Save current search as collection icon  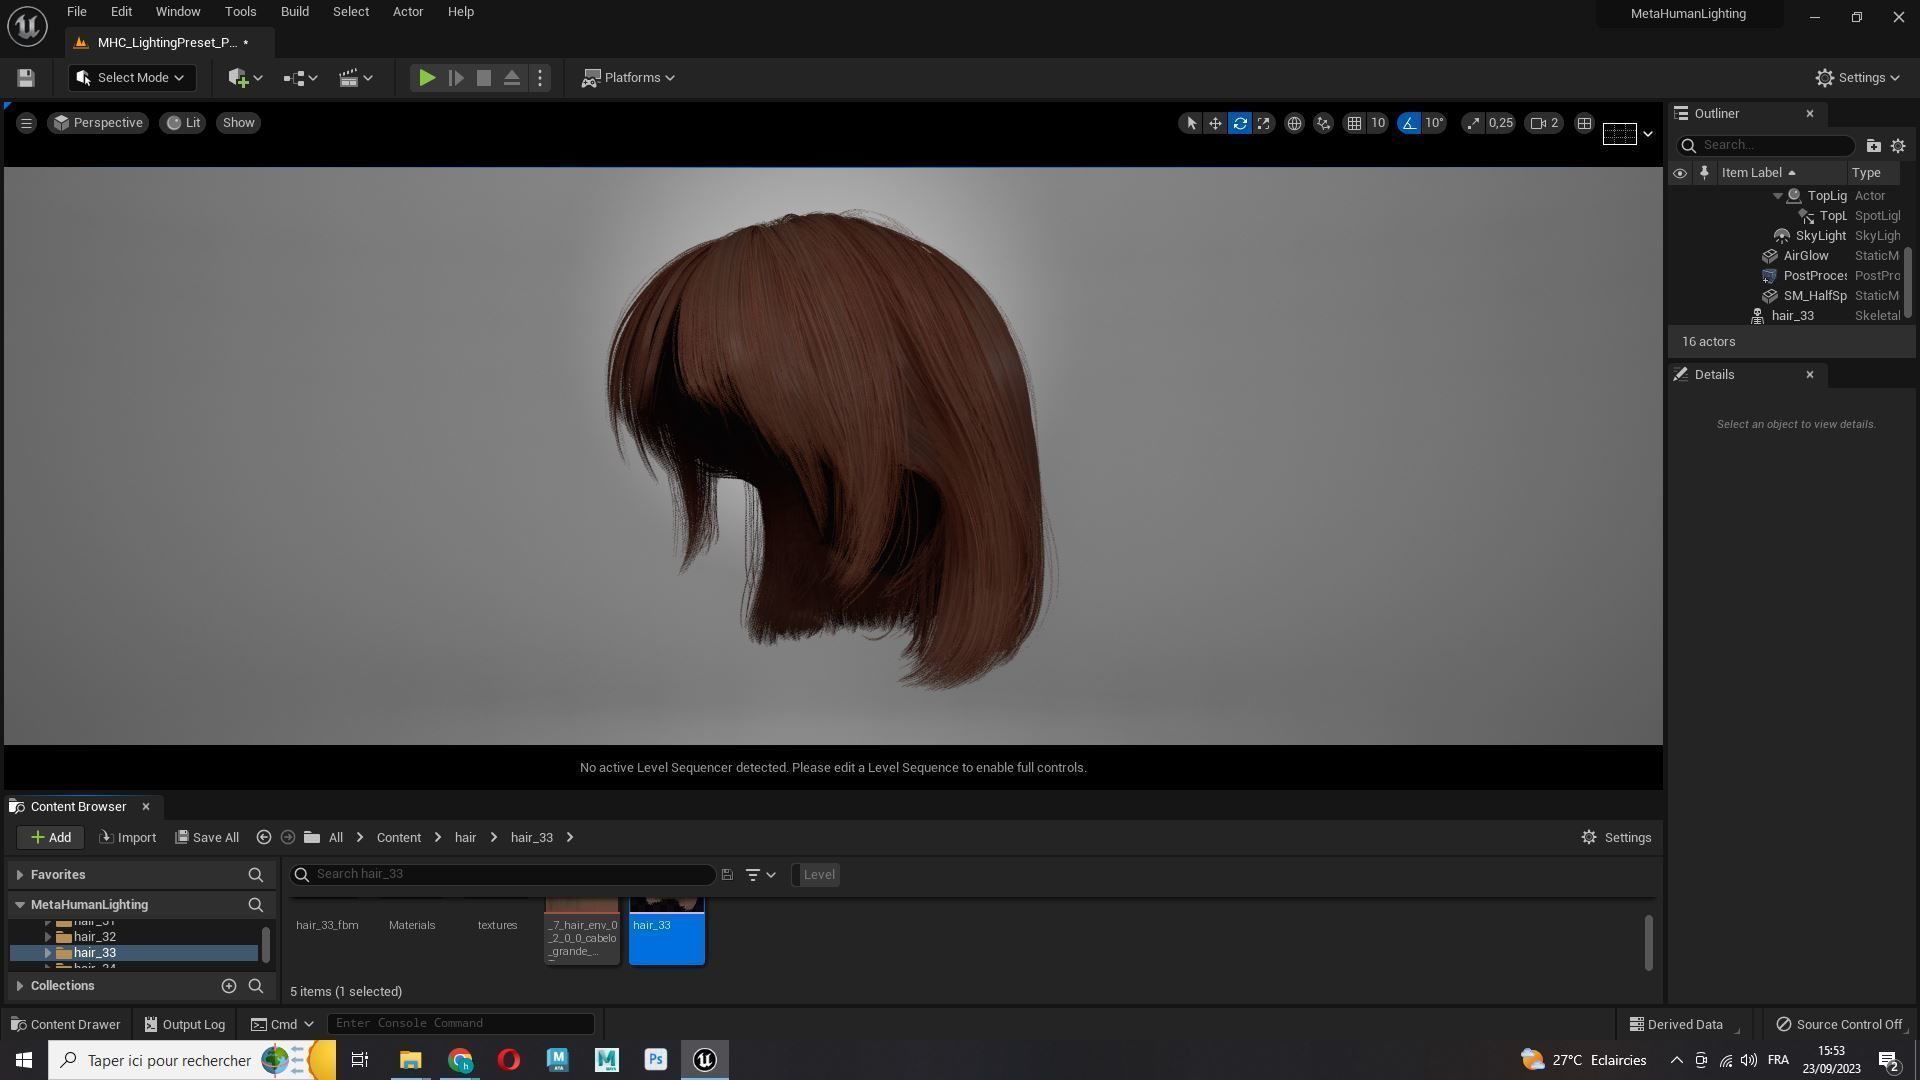point(728,875)
